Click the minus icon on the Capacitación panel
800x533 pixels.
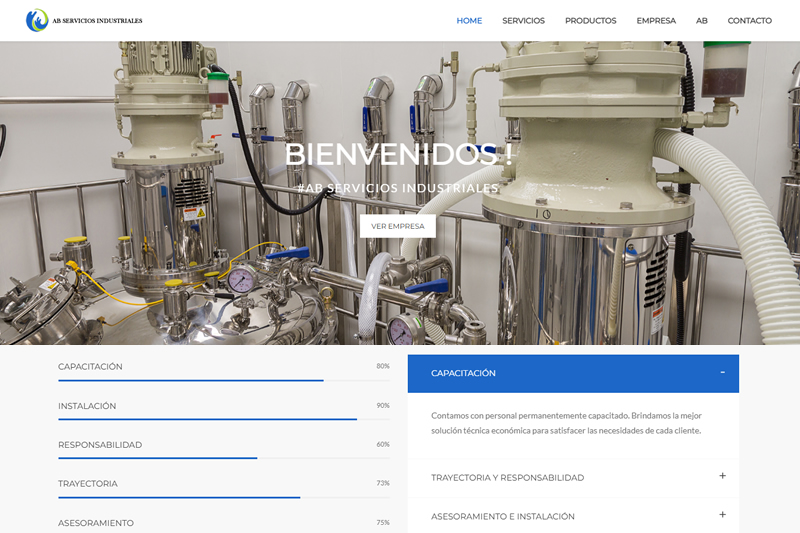(722, 373)
